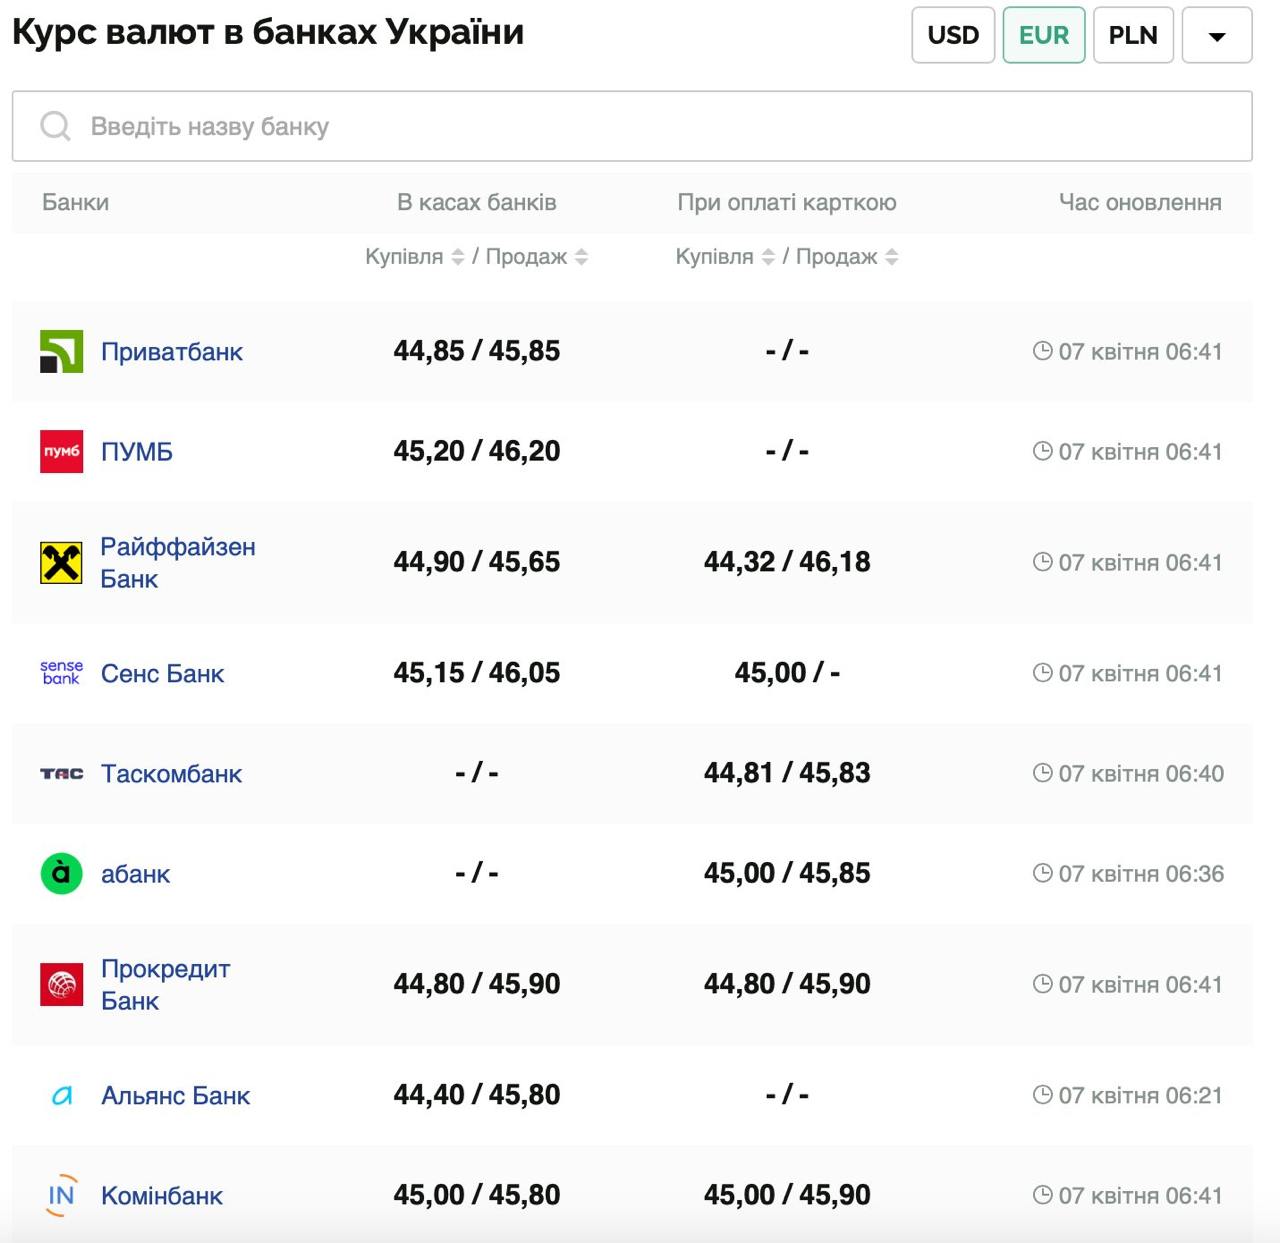The width and height of the screenshot is (1280, 1243).
Task: Click the Sense Bank logo icon
Action: click(61, 673)
